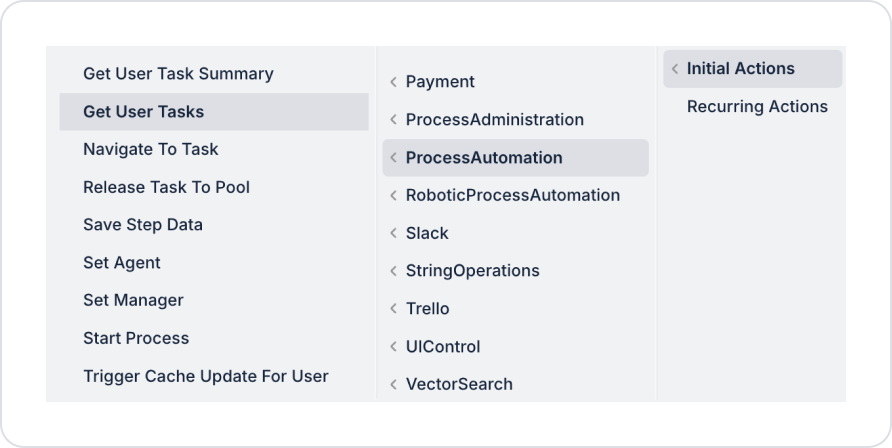Collapse the ProcessAutomation chevron arrow

394,158
